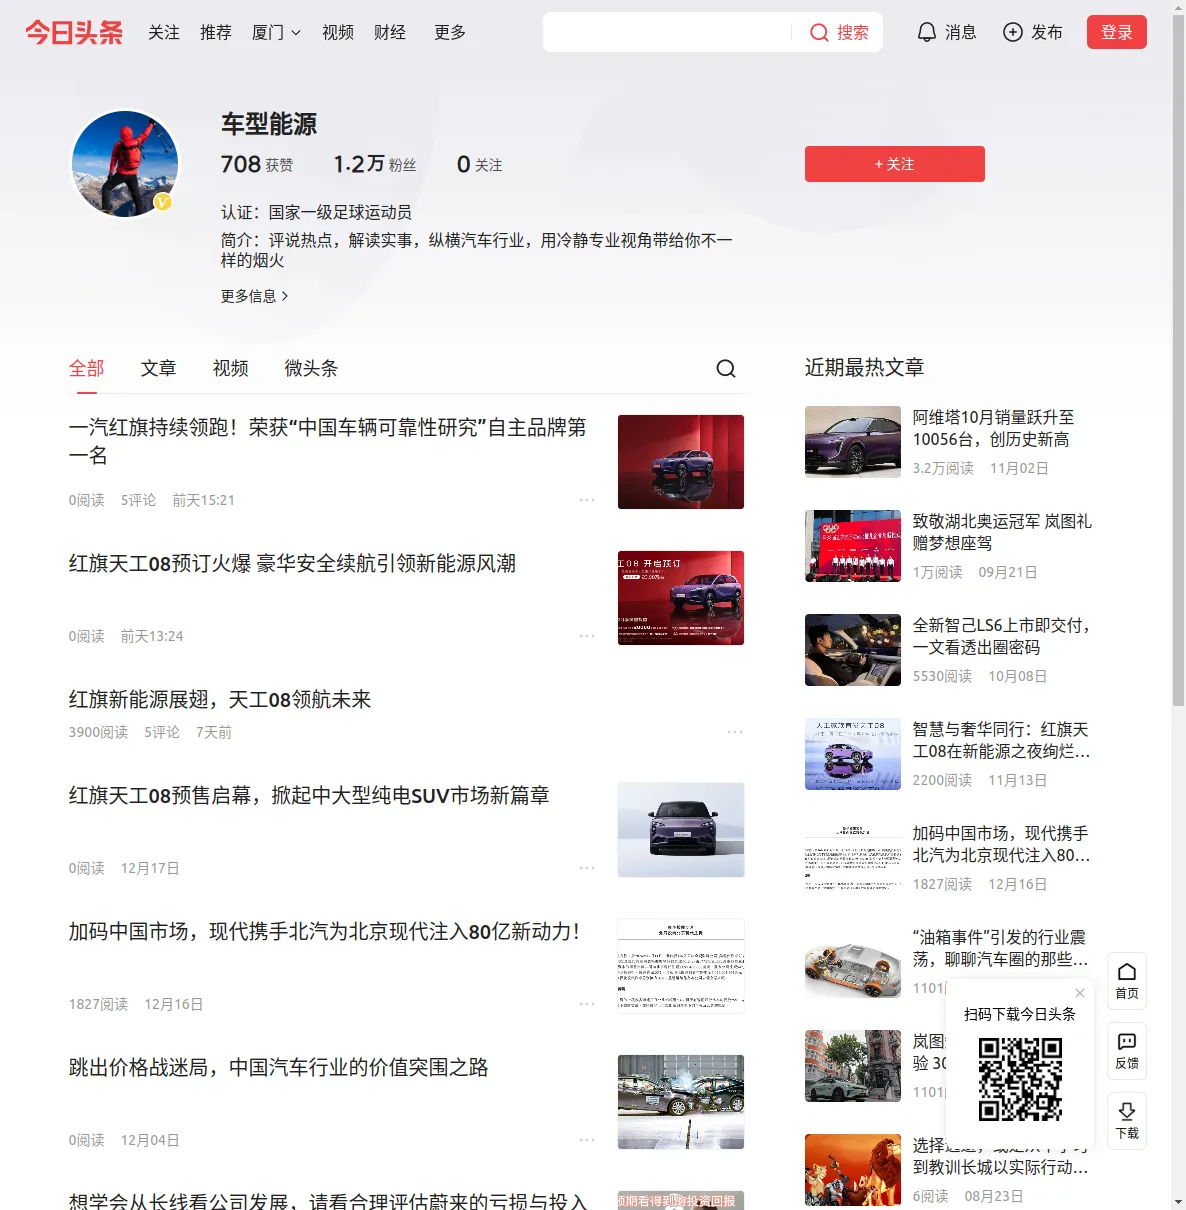Open 推荐 in top navigation
This screenshot has width=1186, height=1210.
point(216,32)
